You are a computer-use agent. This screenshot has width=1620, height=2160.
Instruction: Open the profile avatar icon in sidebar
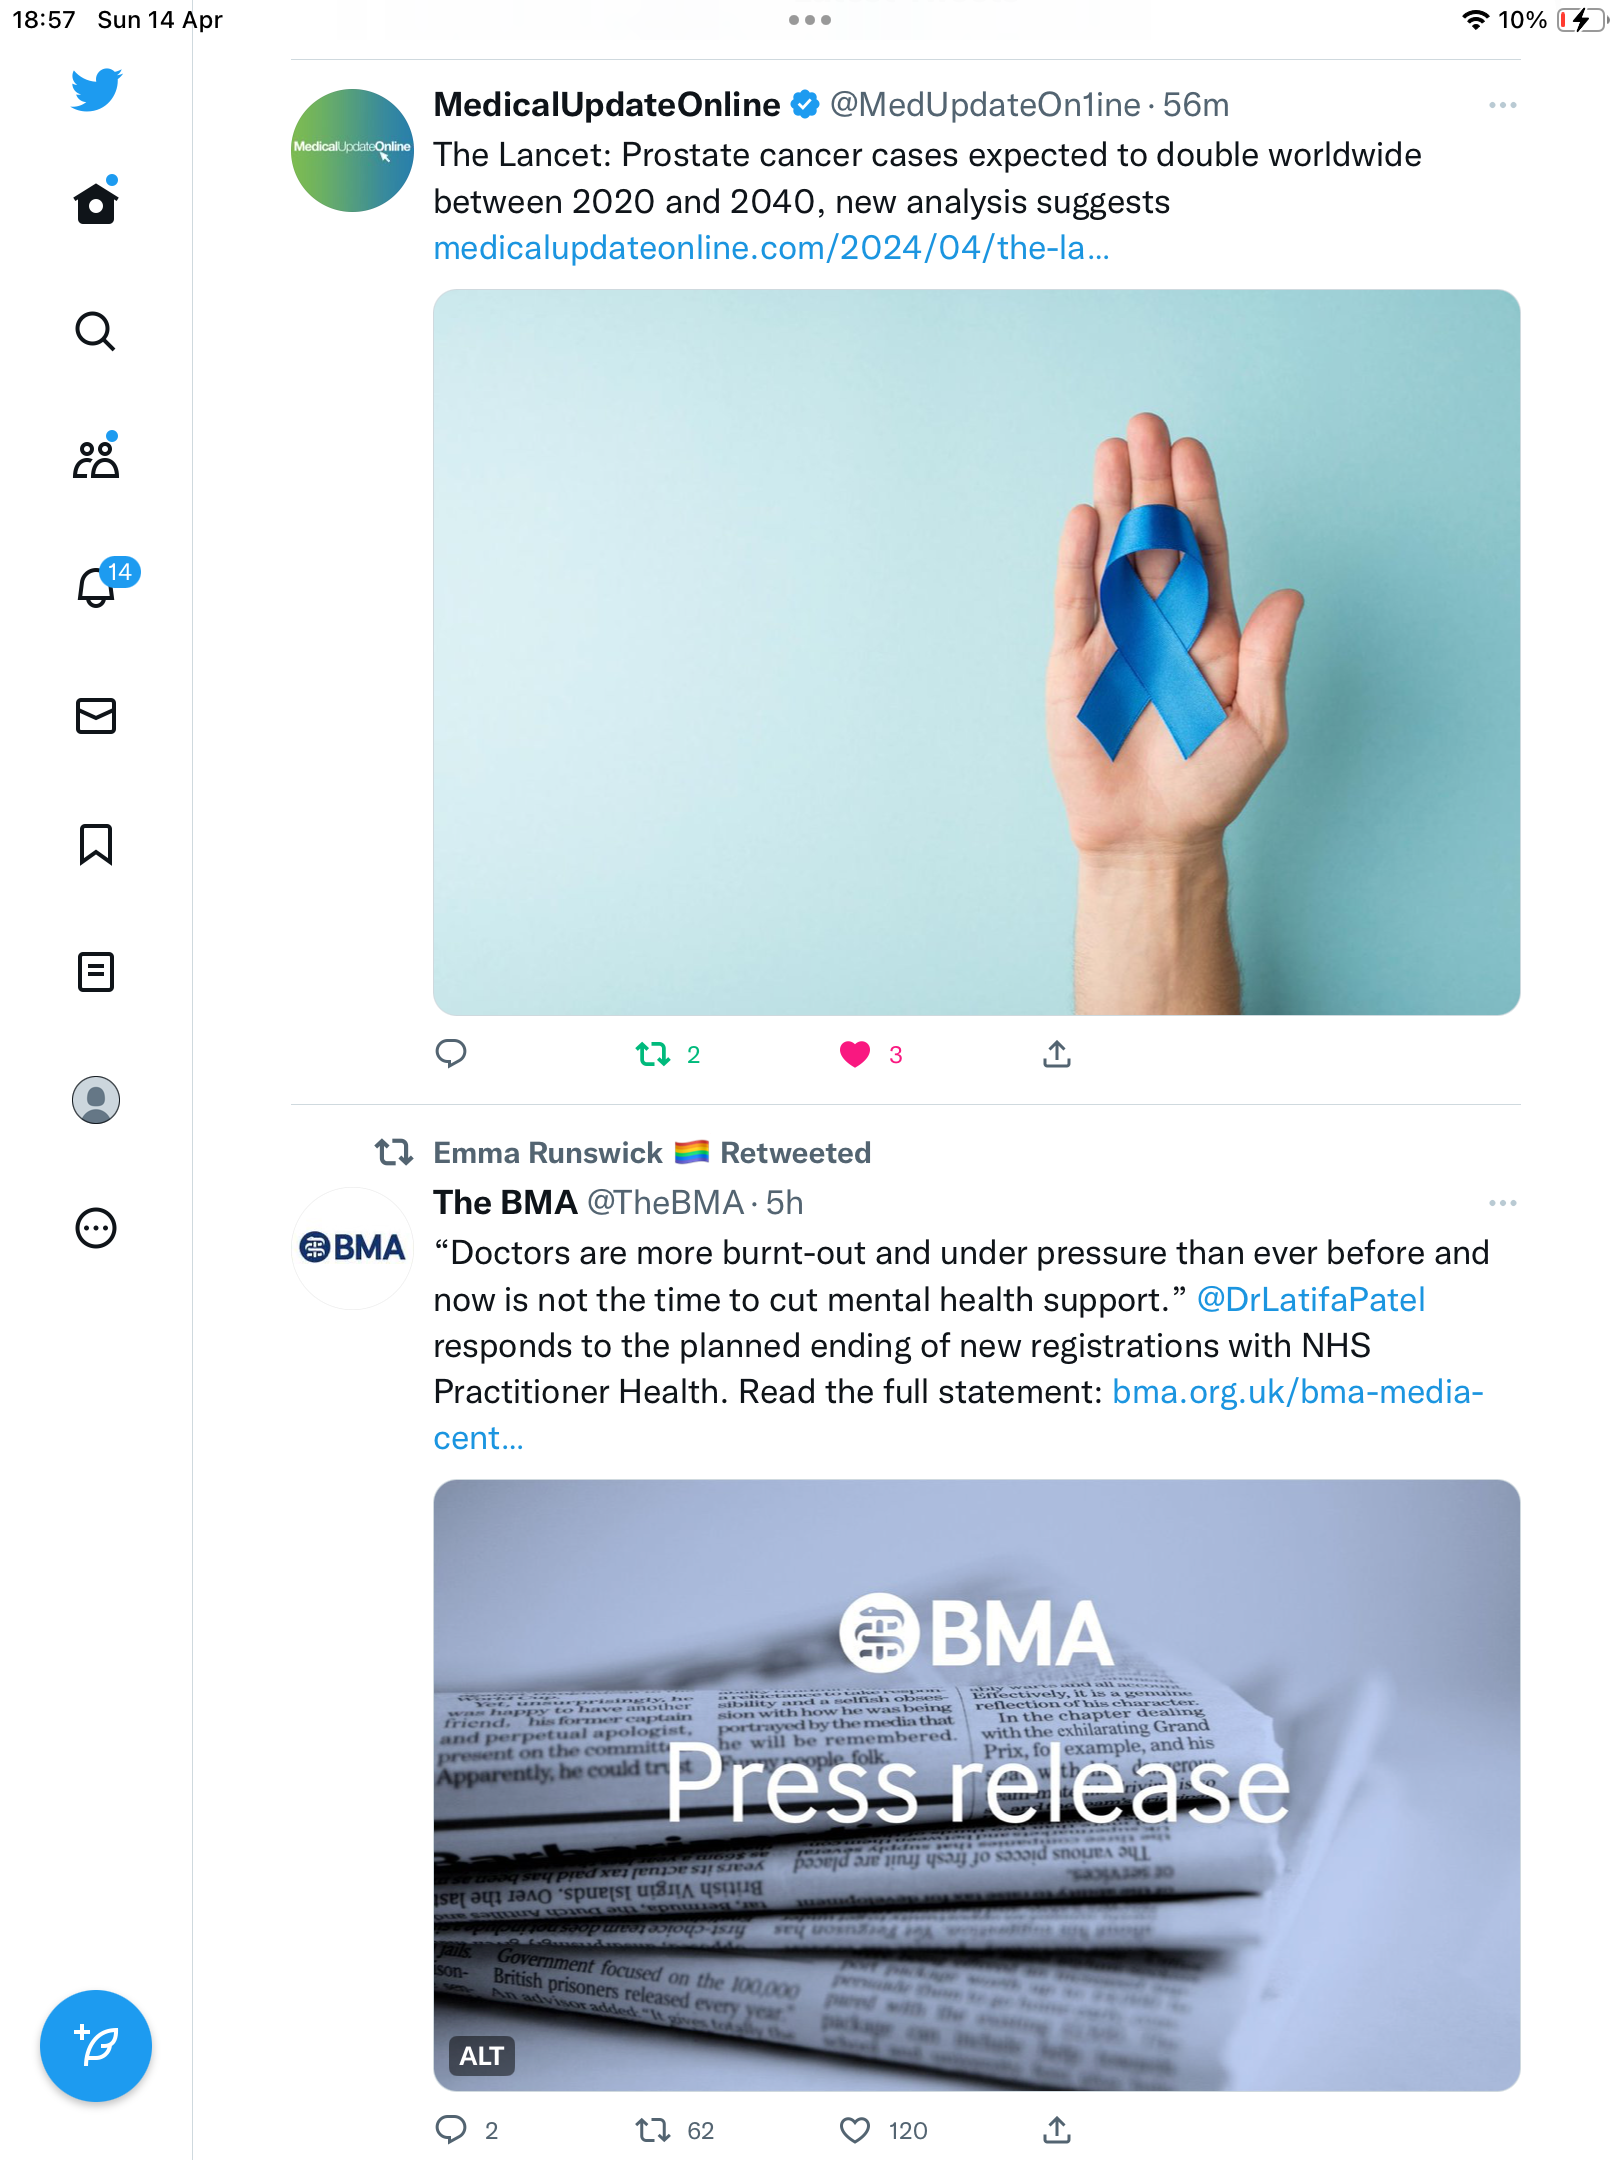[x=96, y=1100]
